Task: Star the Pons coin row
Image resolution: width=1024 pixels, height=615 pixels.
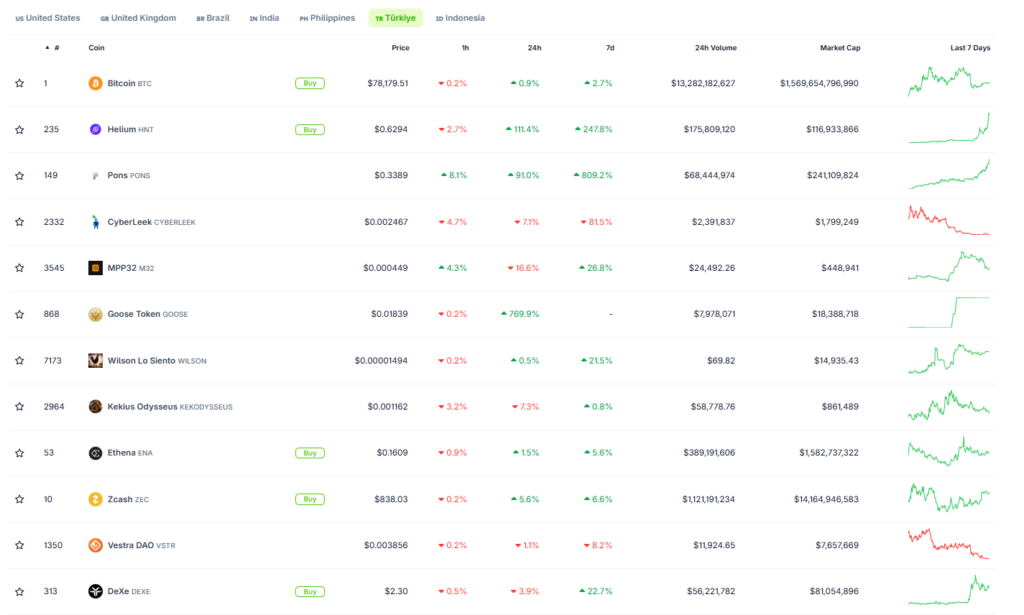Action: (20, 176)
